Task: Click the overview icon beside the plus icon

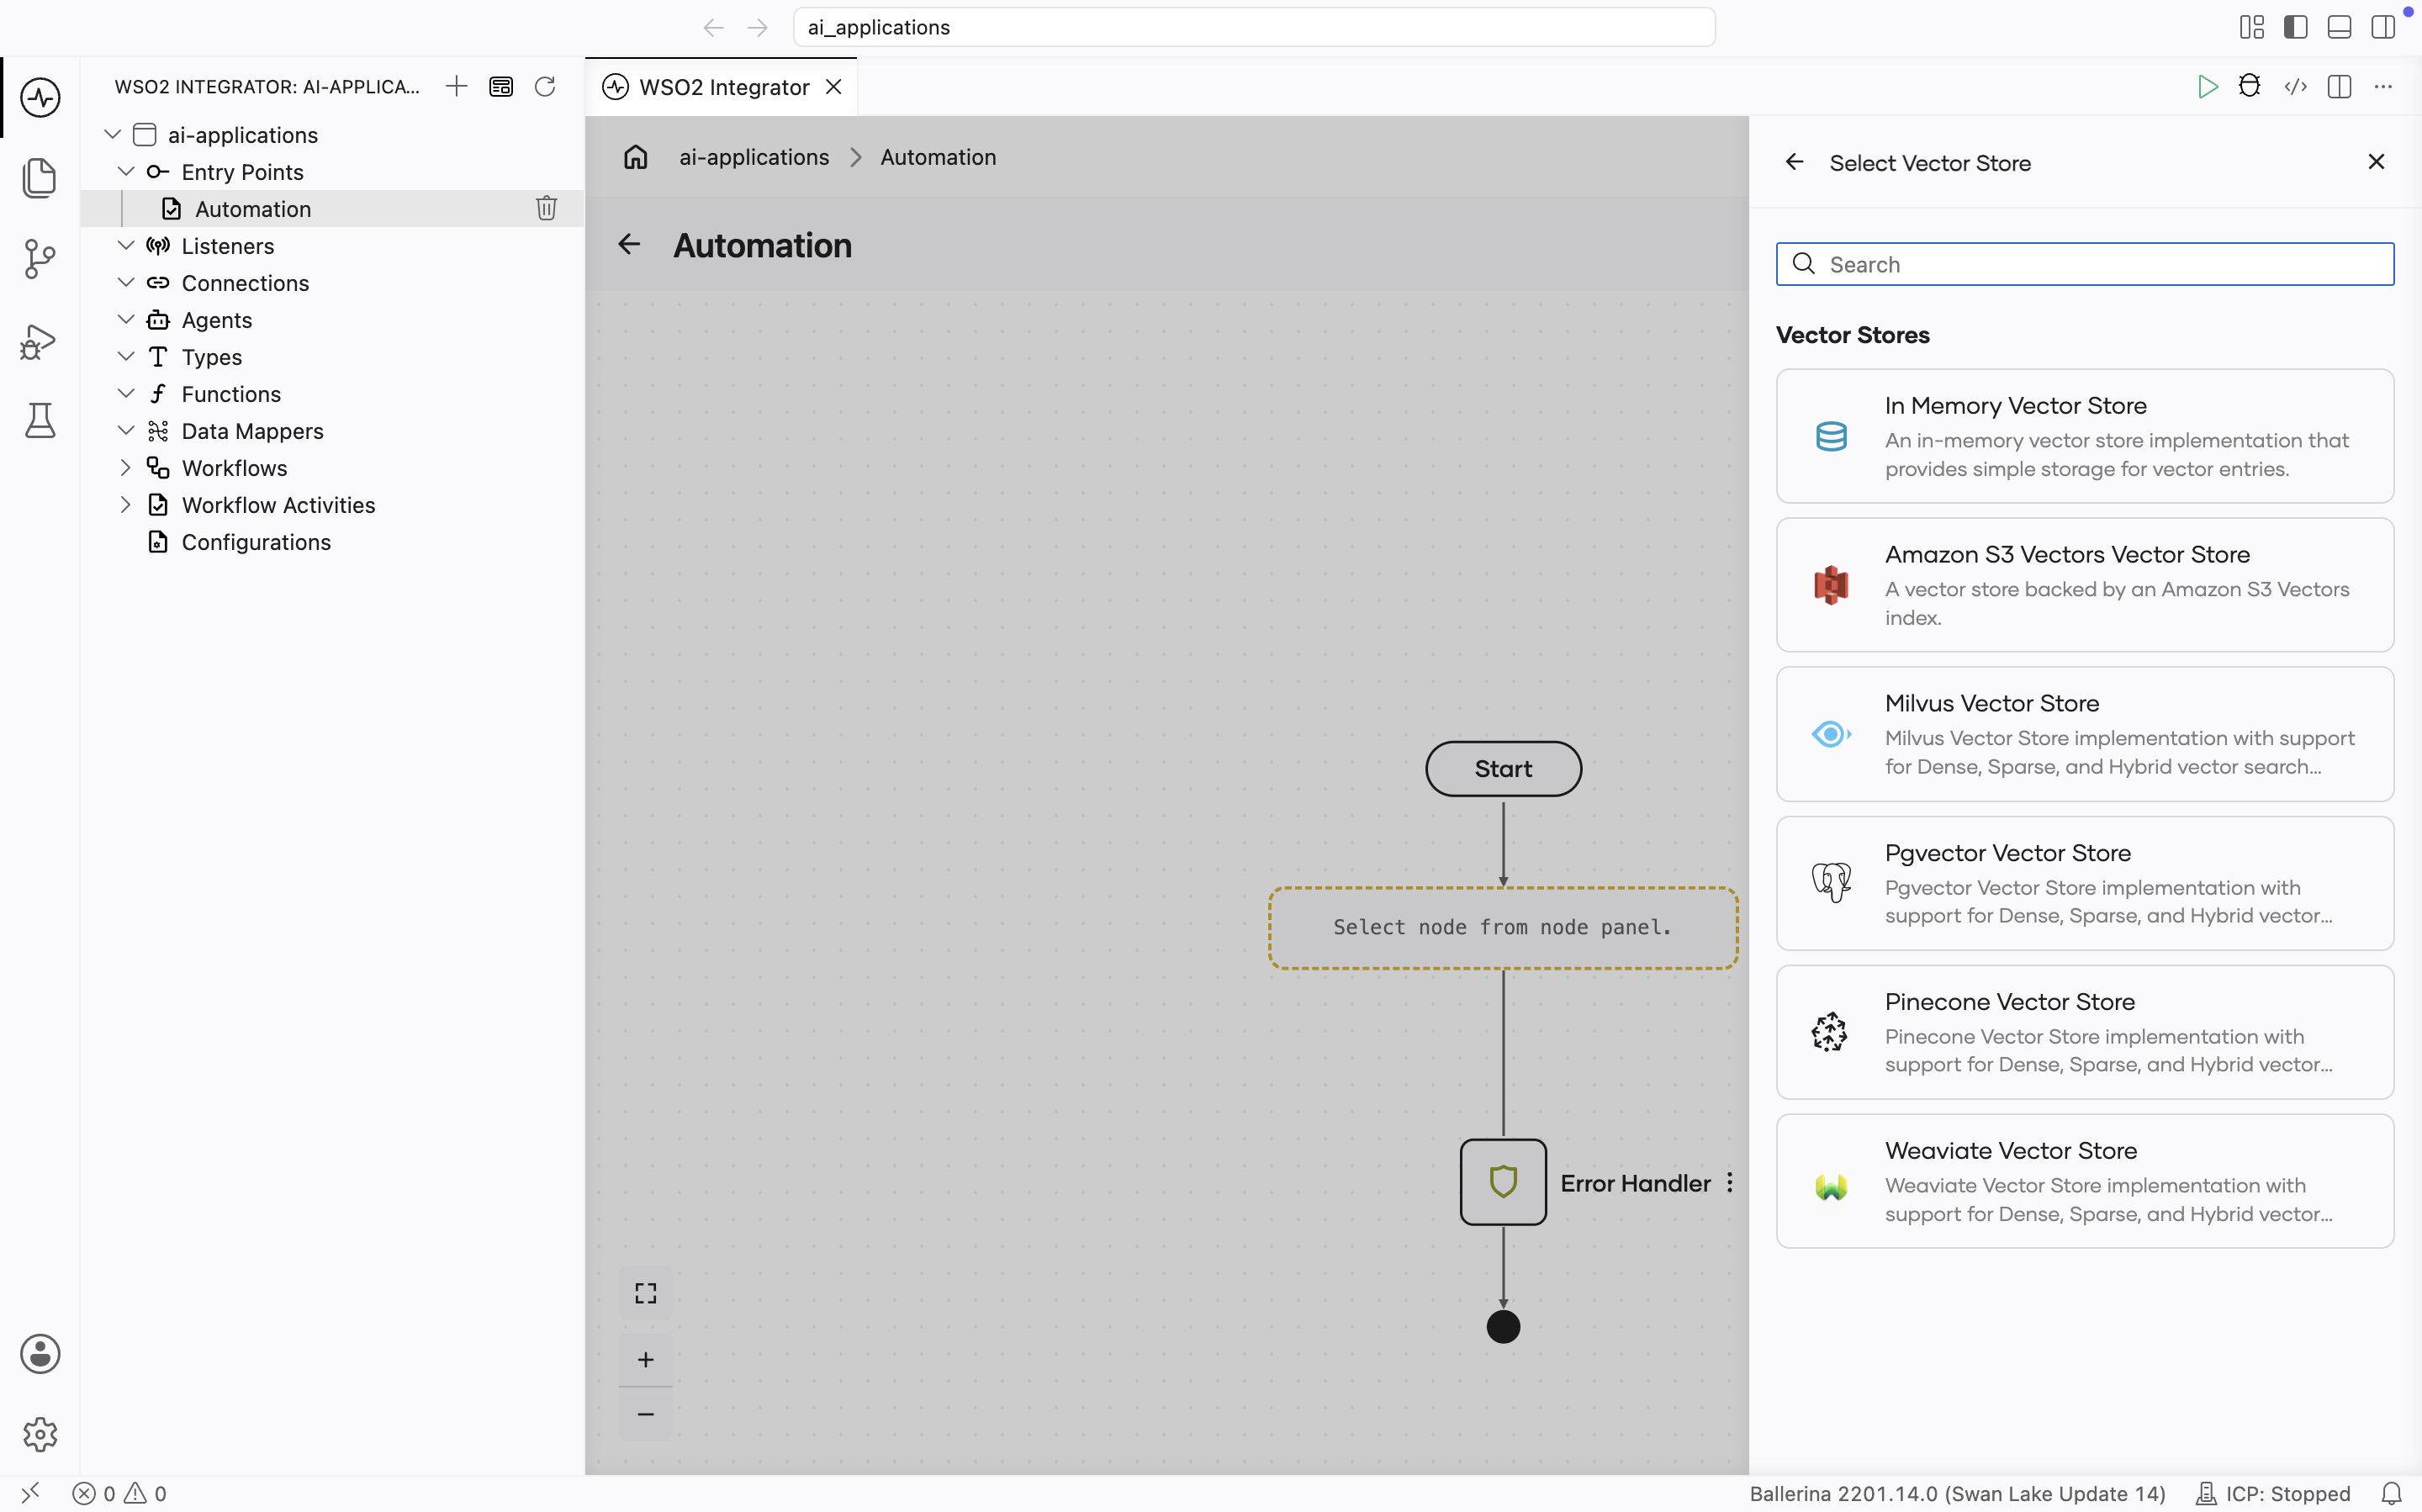Action: pos(501,86)
